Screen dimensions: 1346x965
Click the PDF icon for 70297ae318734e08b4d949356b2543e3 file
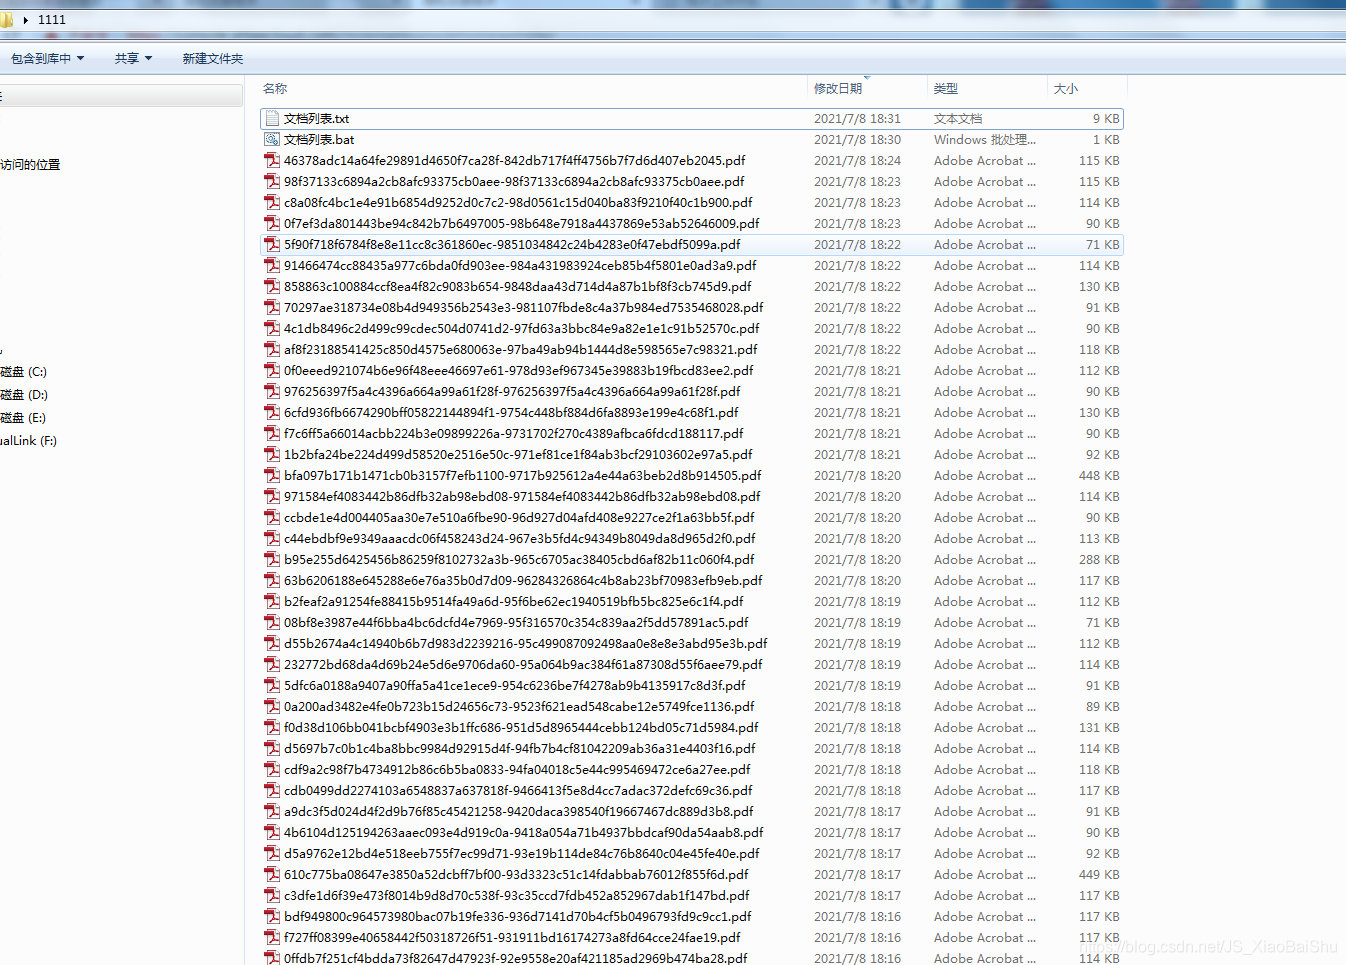coord(272,307)
